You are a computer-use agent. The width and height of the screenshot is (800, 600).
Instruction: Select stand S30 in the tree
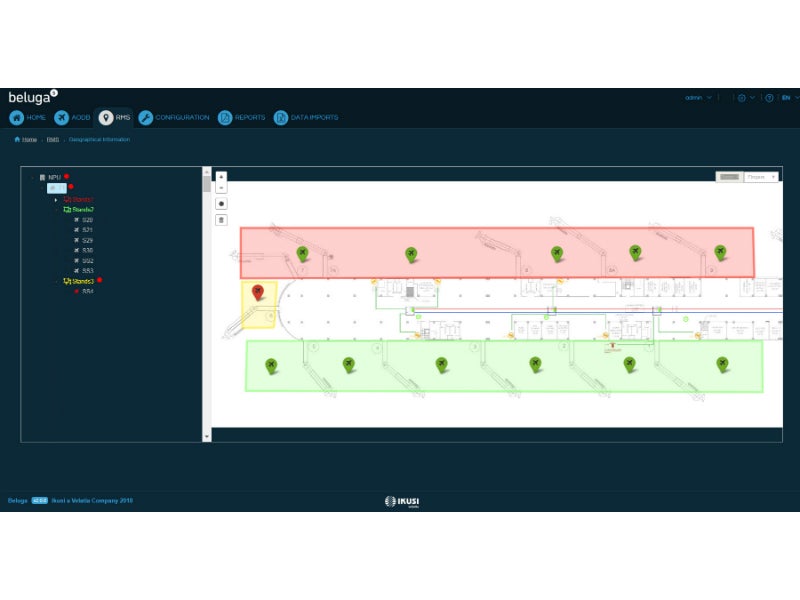tap(87, 250)
